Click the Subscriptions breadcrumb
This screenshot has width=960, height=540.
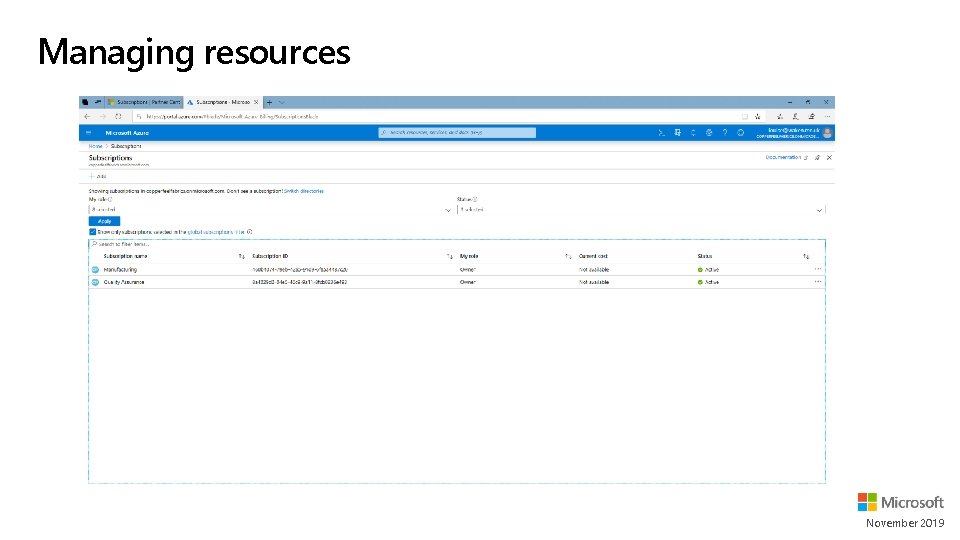126,146
